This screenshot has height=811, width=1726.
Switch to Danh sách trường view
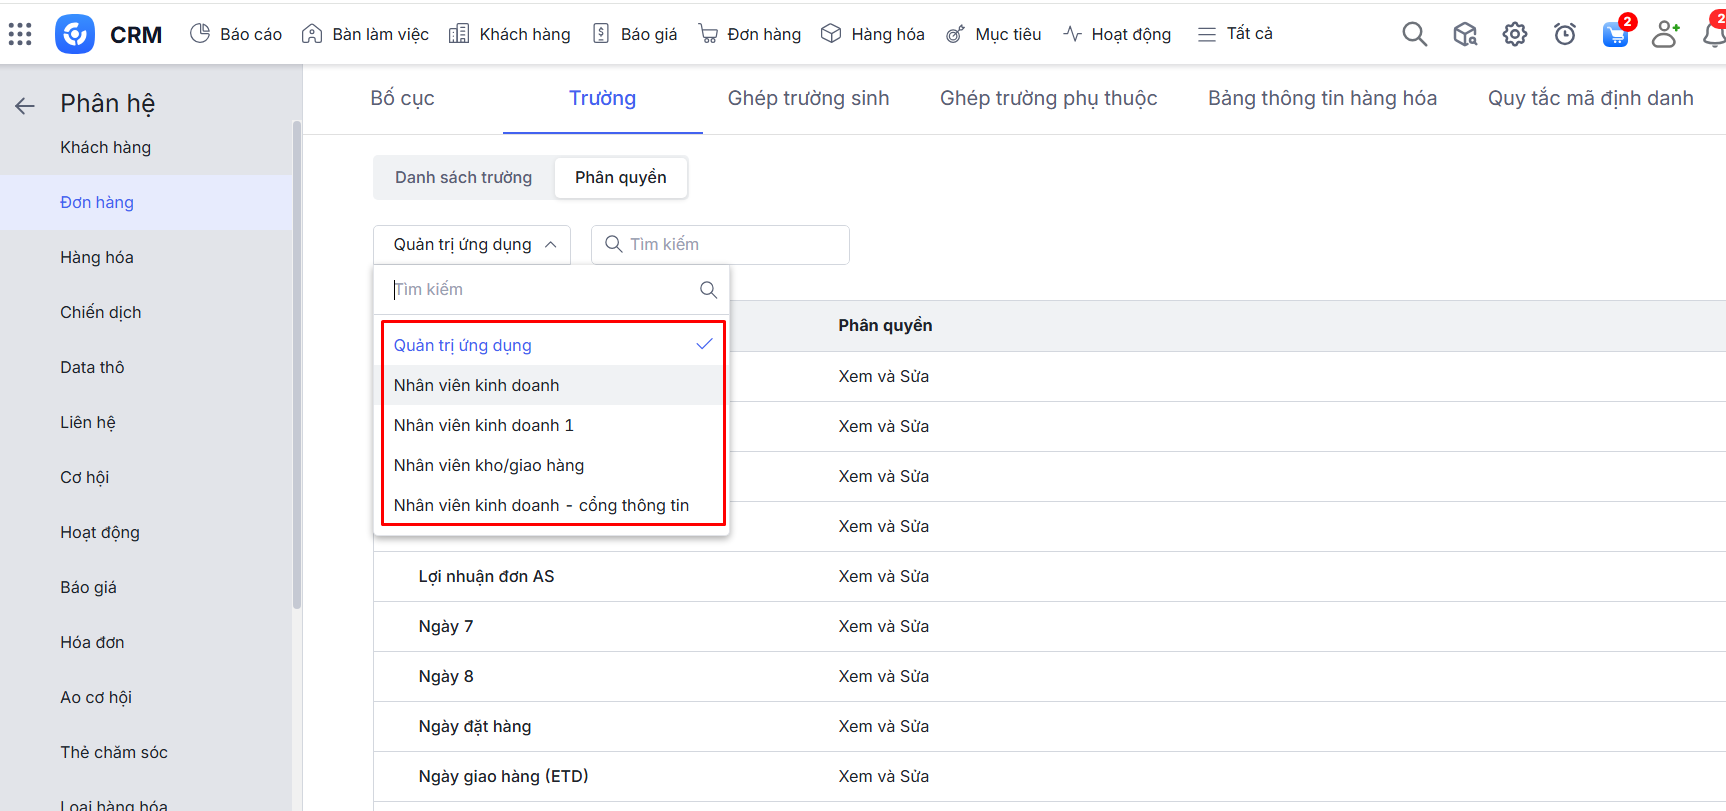(463, 177)
